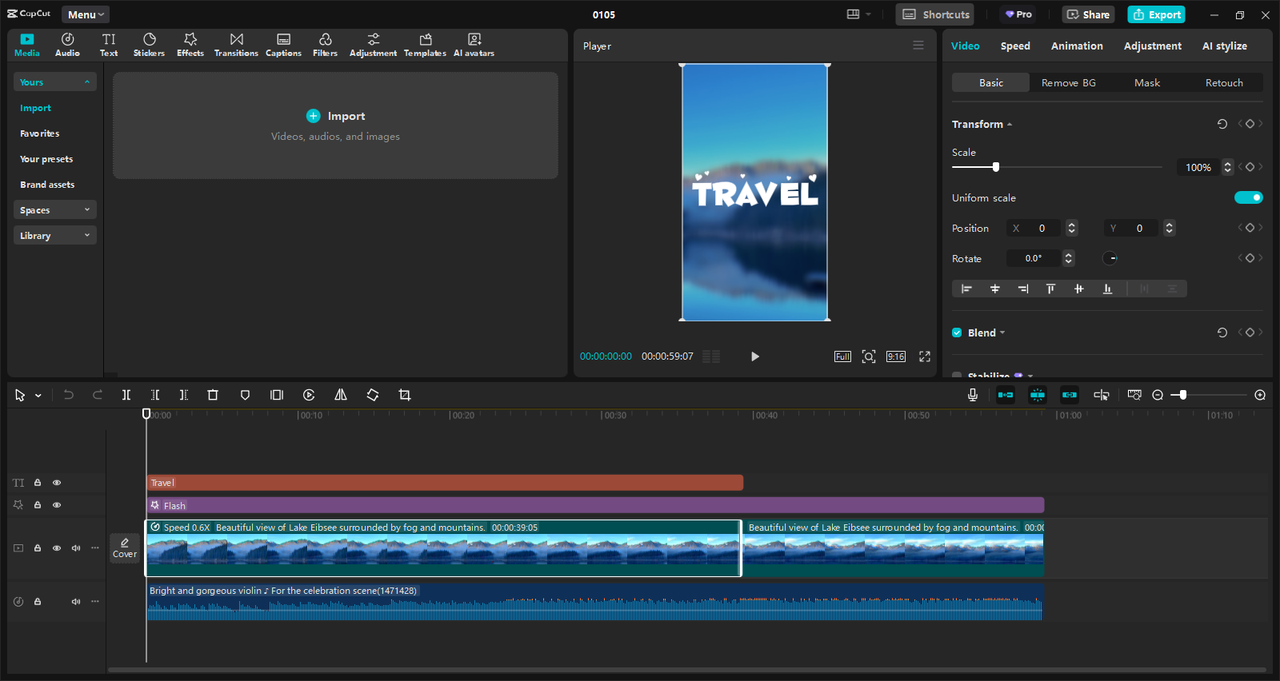Screen dimensions: 1280x681
Task: Switch to the AI stylize tab
Action: click(x=1224, y=46)
